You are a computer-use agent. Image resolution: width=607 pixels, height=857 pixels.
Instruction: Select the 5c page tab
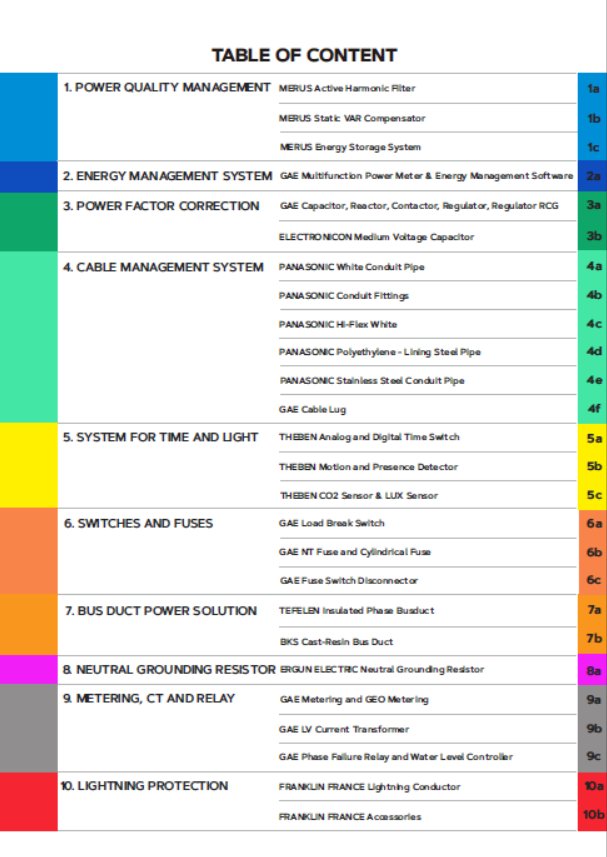[593, 495]
